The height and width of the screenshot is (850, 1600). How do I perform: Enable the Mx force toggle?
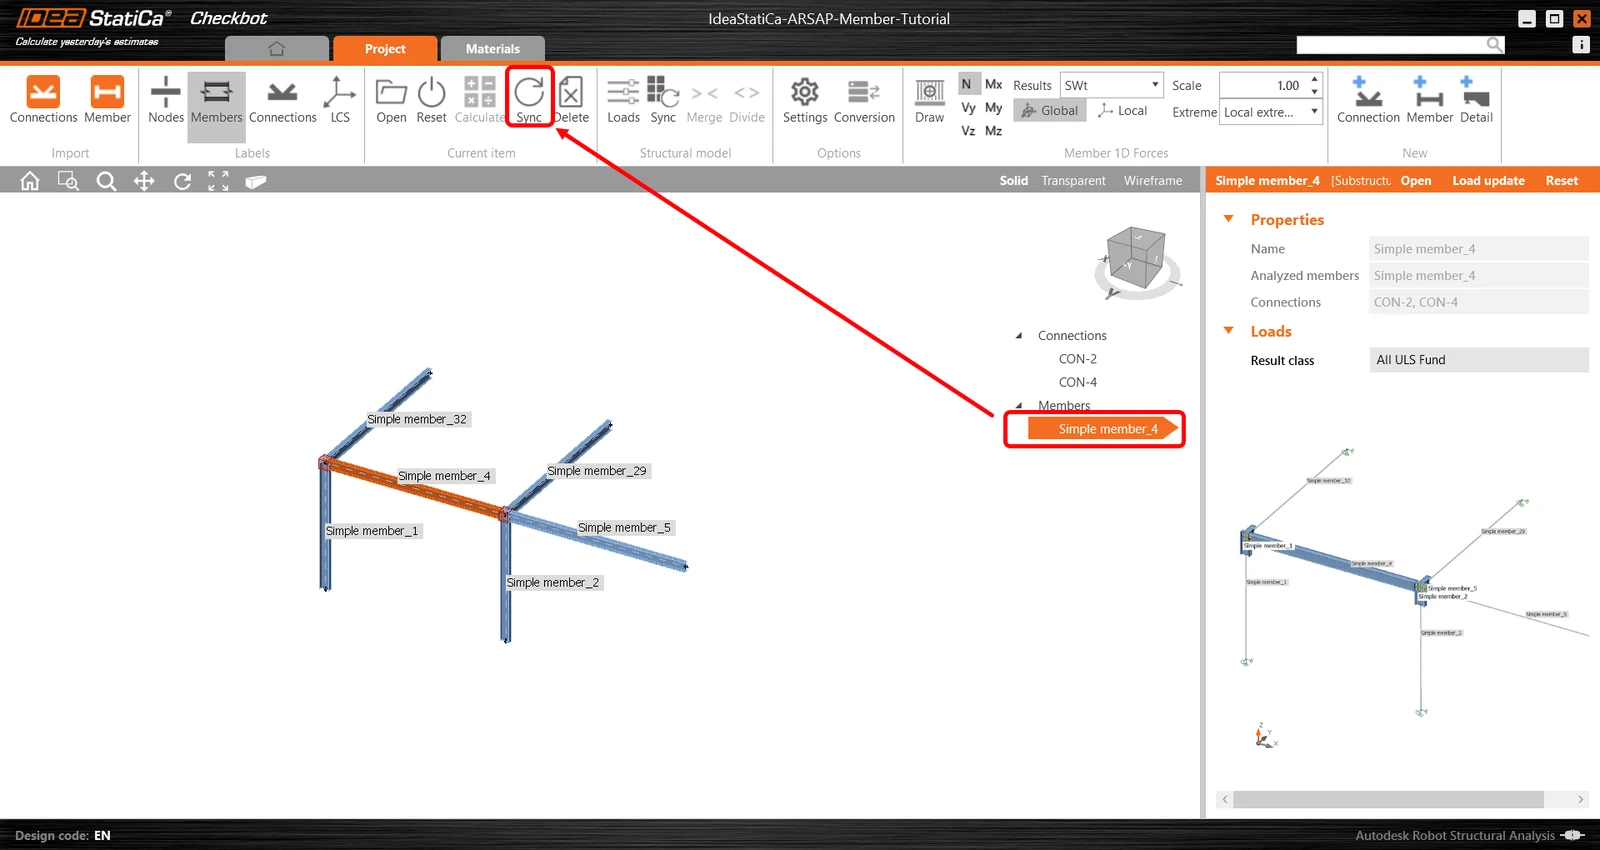993,84
